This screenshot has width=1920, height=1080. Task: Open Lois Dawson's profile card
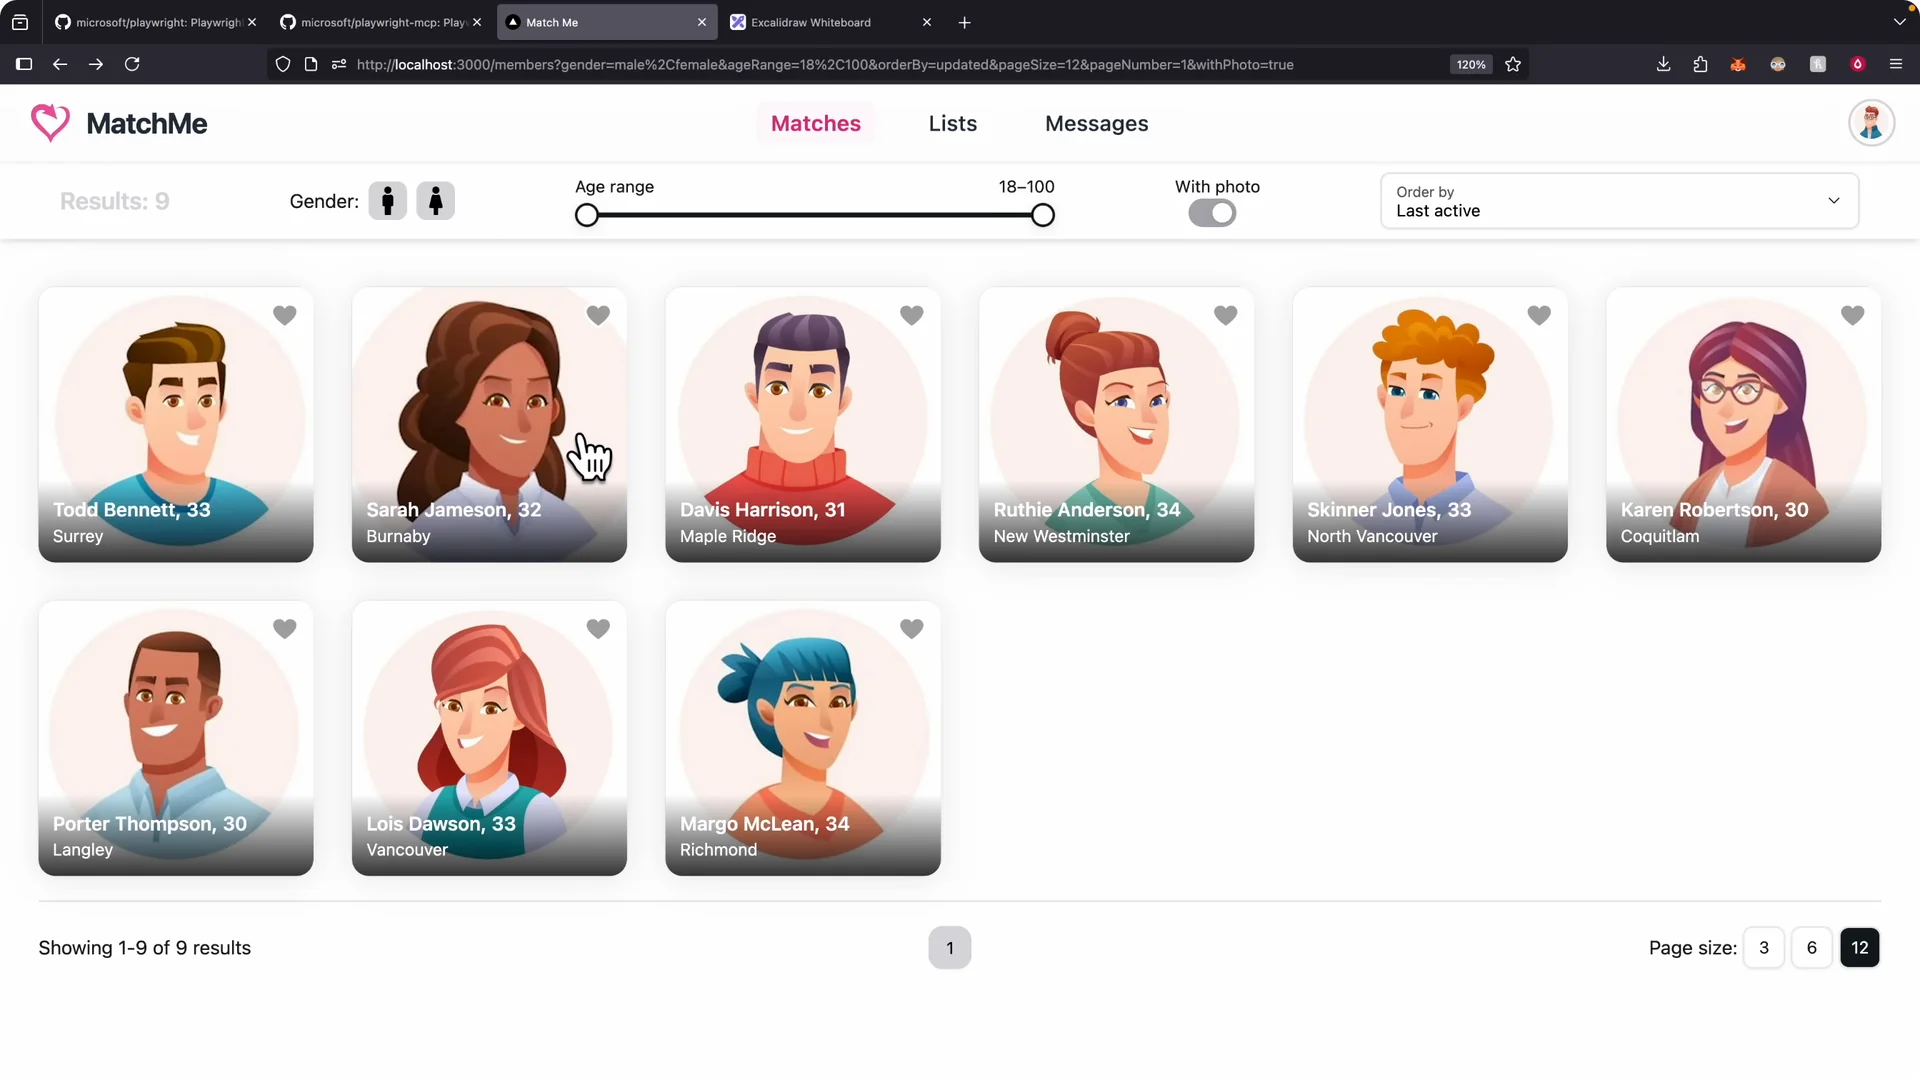pos(489,738)
